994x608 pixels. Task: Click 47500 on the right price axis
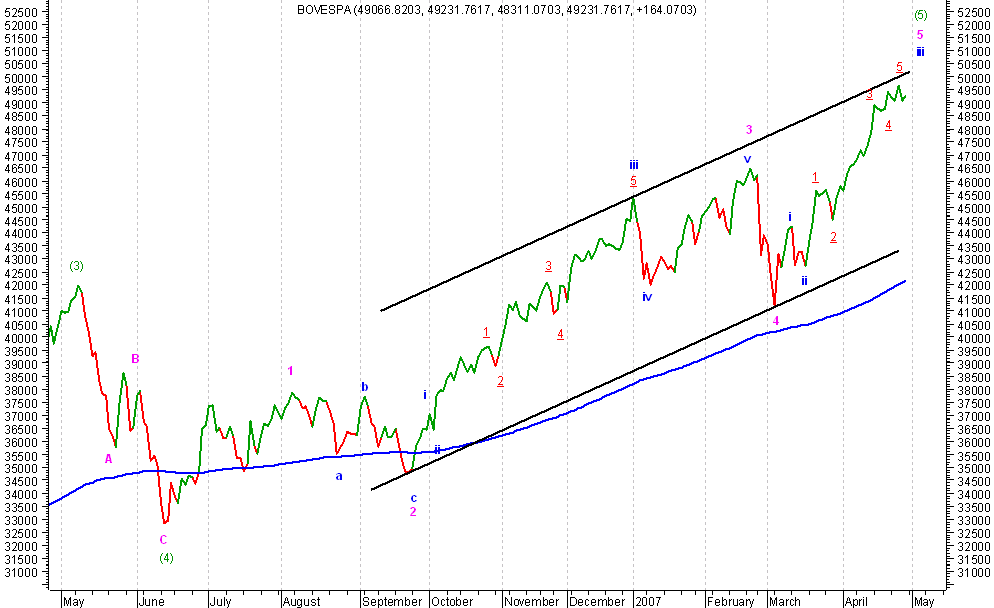click(974, 143)
